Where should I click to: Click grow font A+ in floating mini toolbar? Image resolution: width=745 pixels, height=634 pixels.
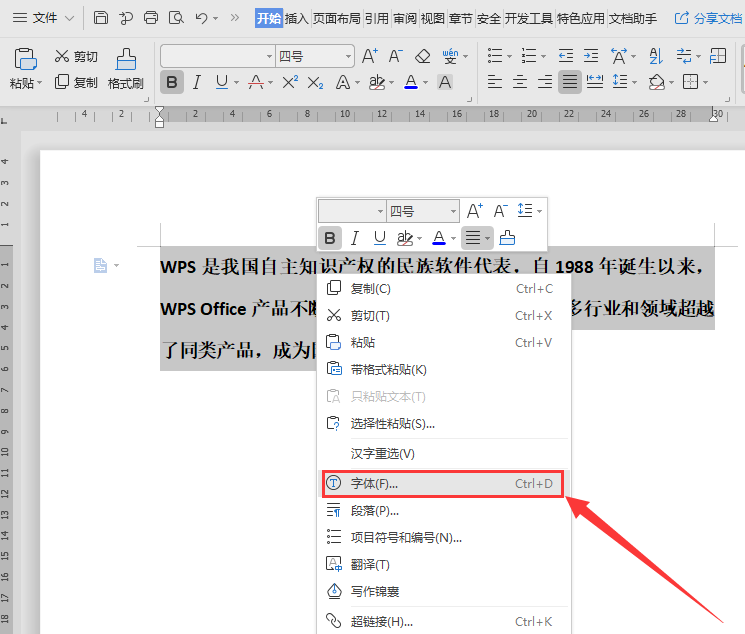[x=475, y=211]
